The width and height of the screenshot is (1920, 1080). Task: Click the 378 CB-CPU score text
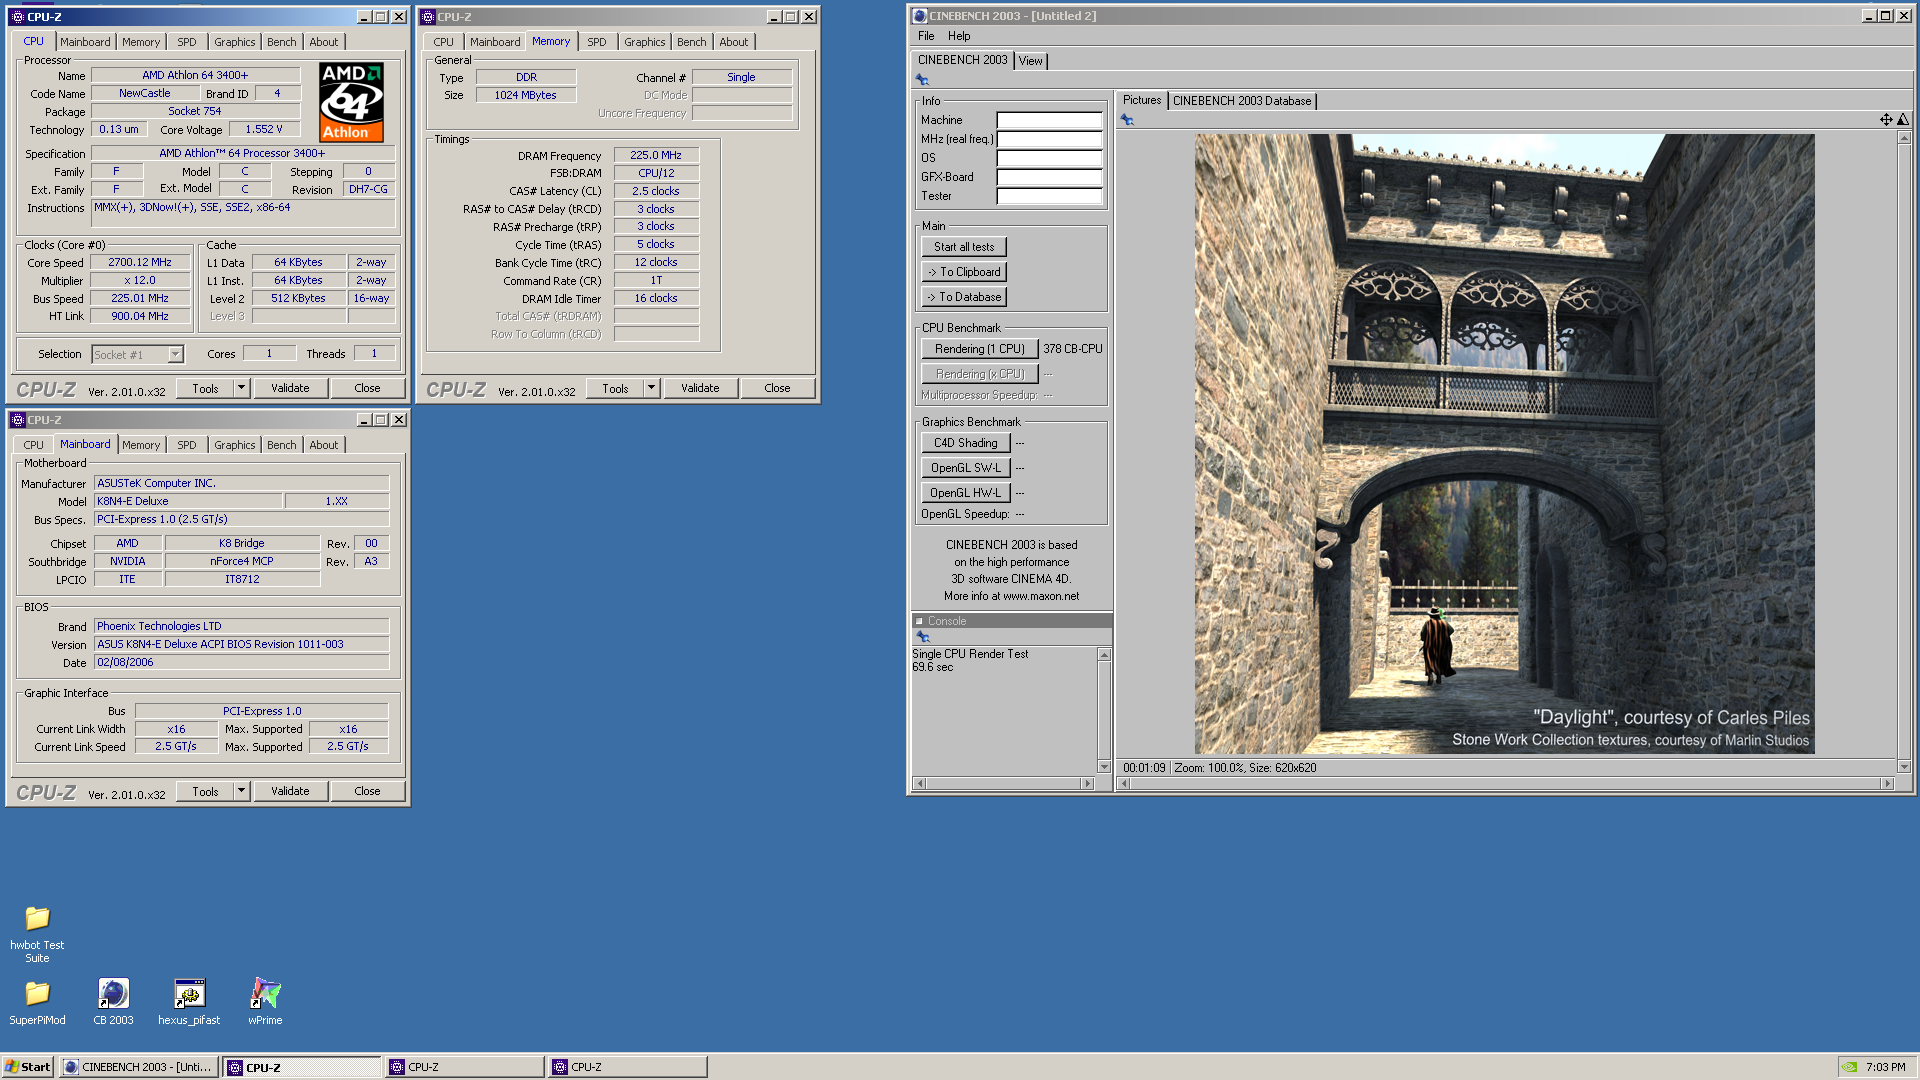pos(1072,349)
